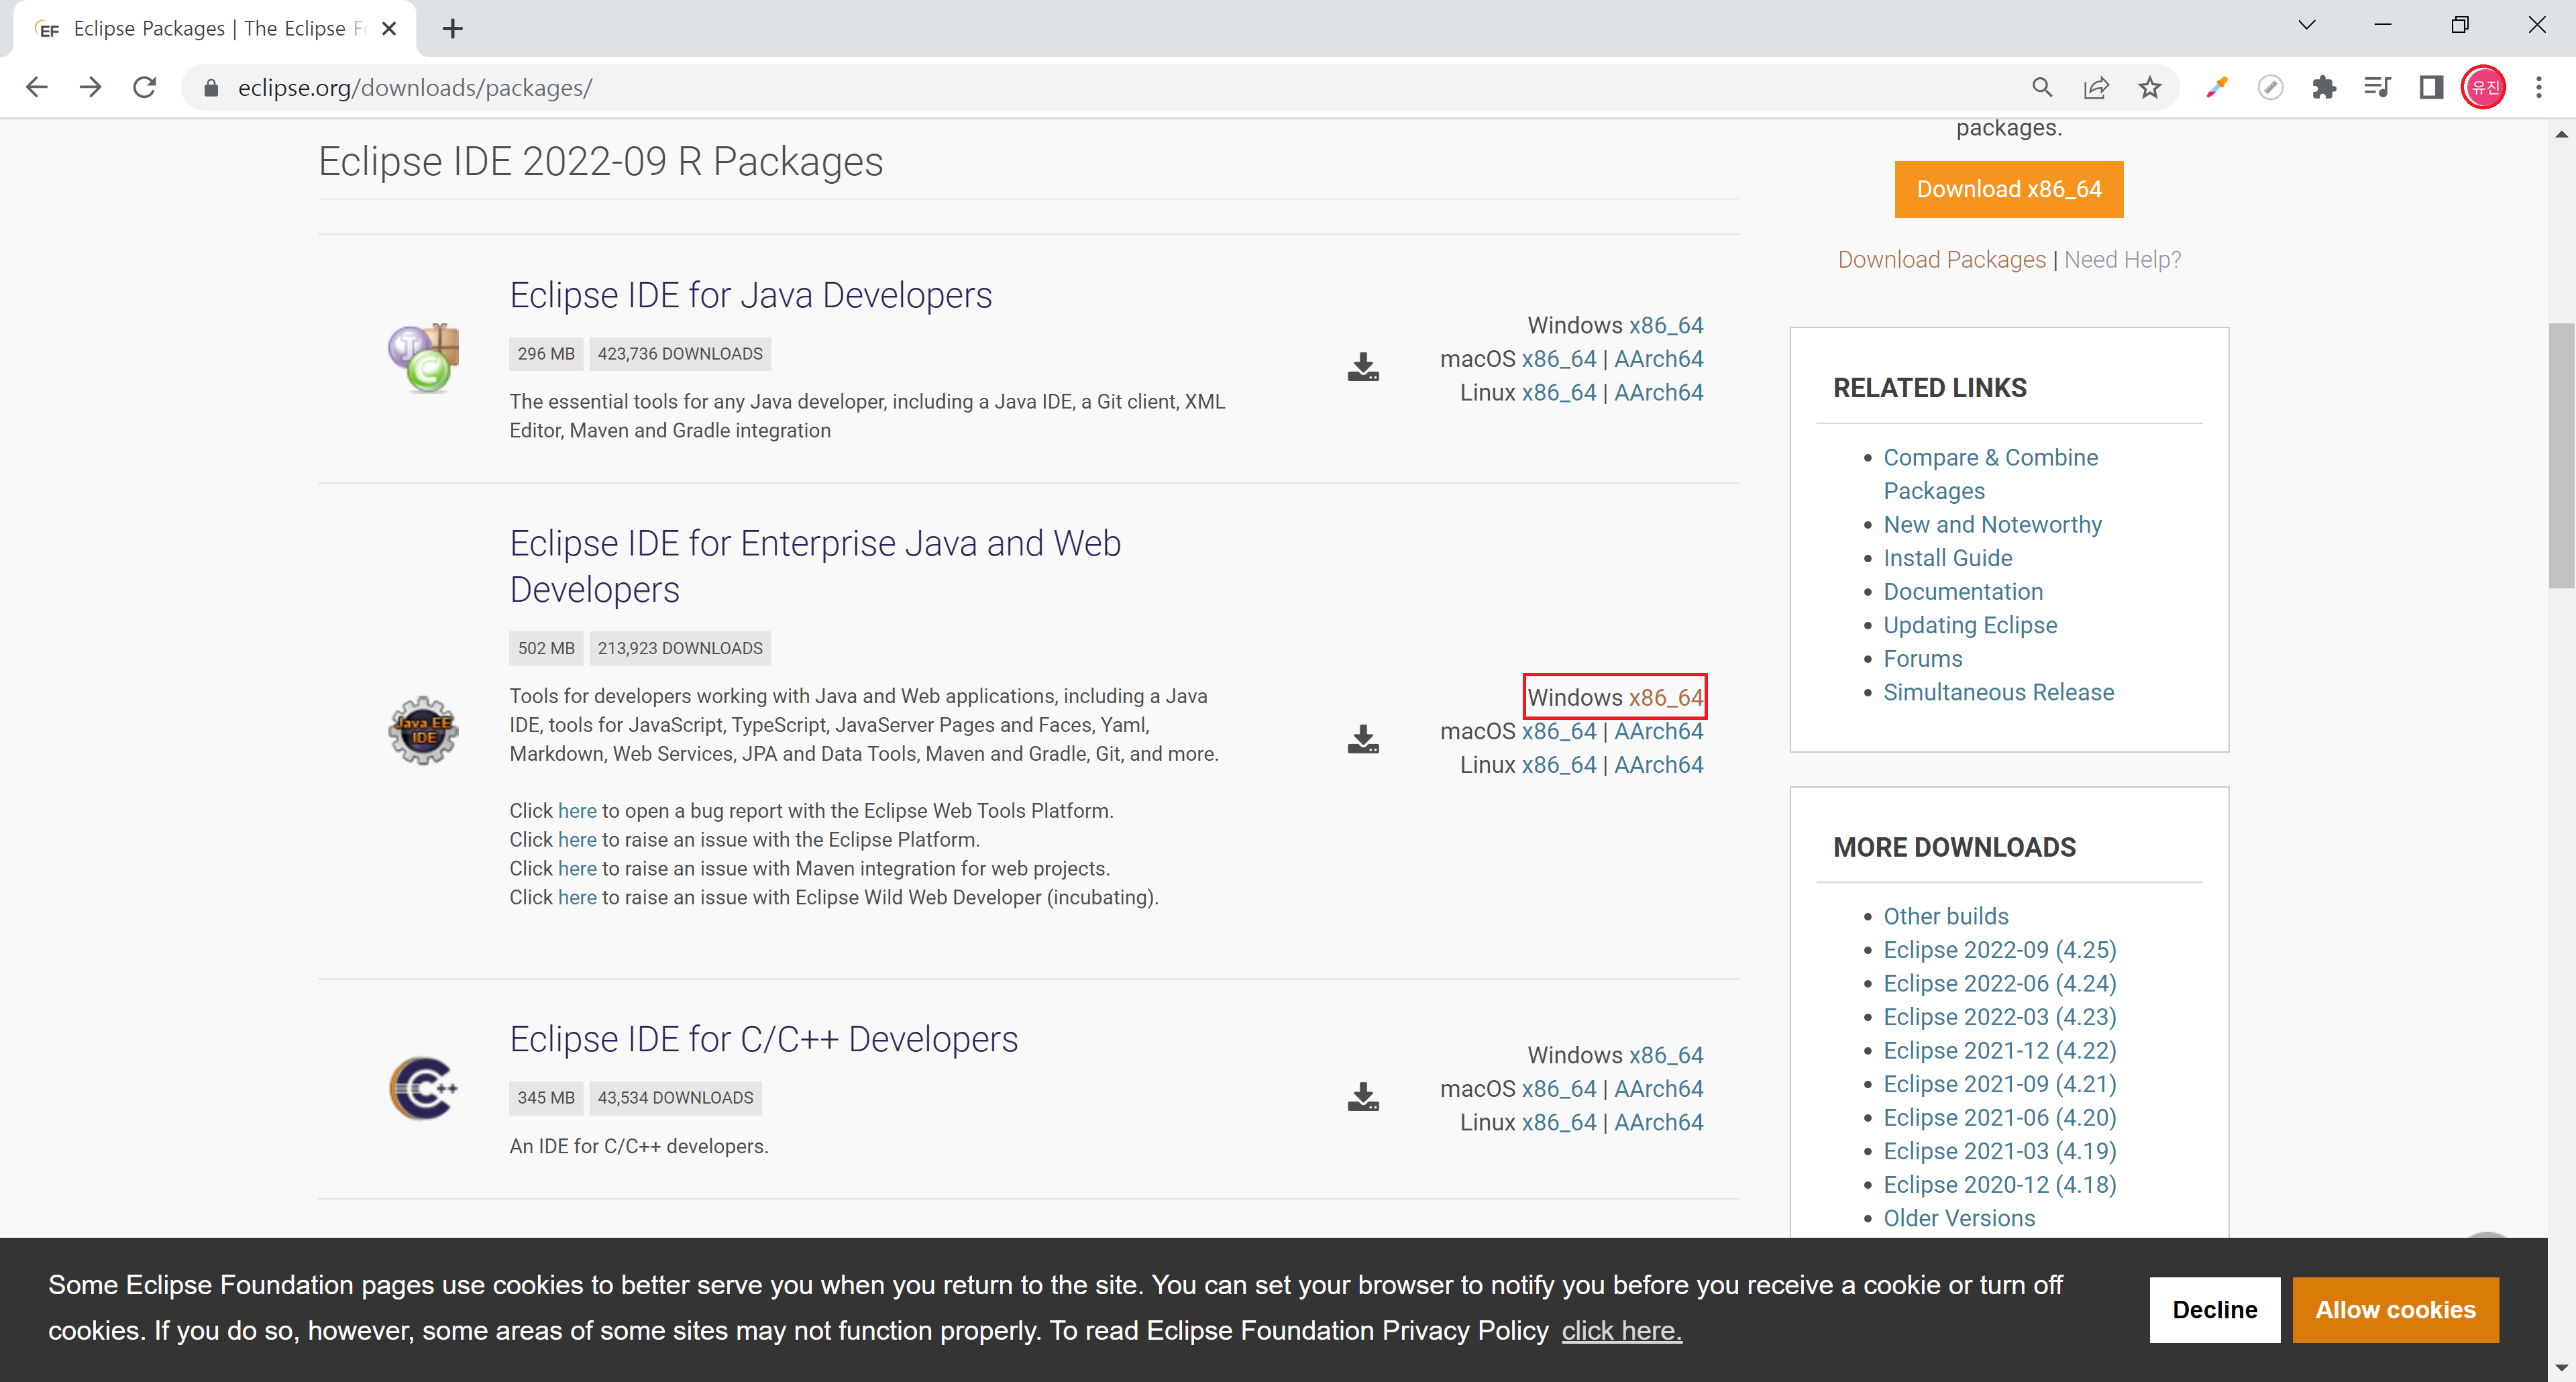Click here to raise Wild Web Developer issue
This screenshot has height=1382, width=2576.
[x=577, y=897]
